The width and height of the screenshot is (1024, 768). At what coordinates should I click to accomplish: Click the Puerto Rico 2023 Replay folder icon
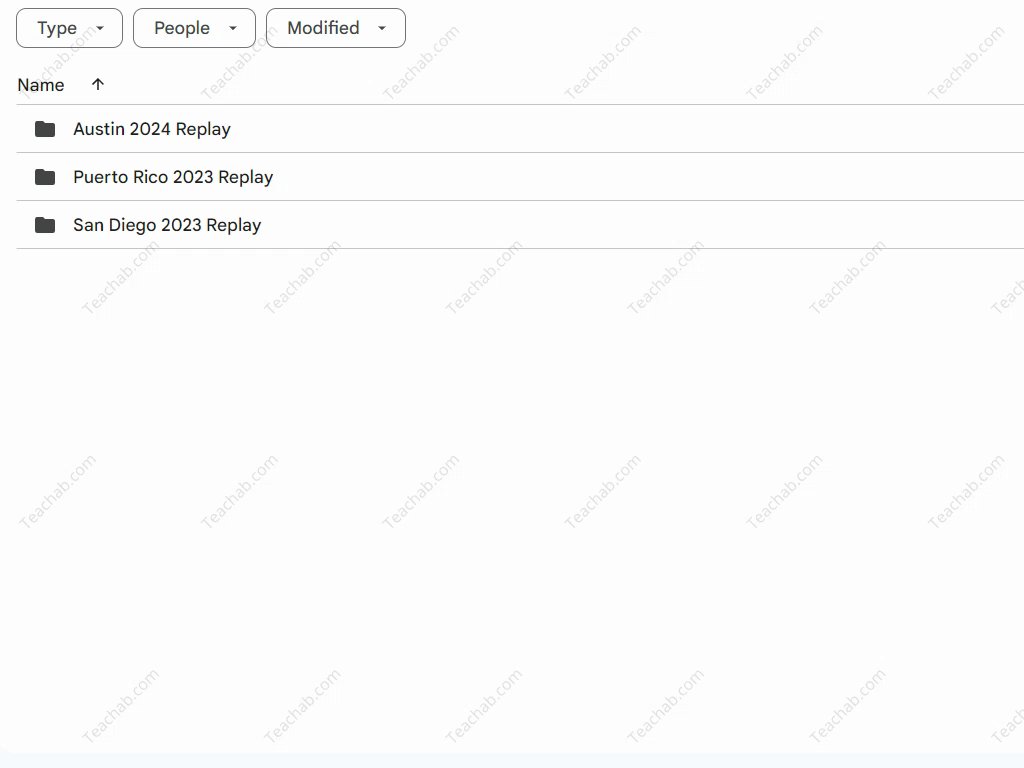click(45, 177)
